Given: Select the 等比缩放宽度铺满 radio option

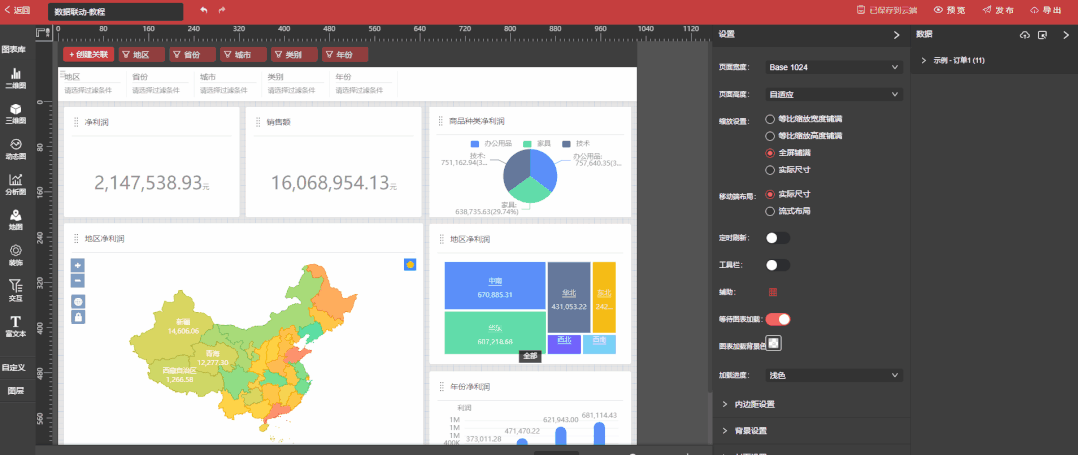Looking at the screenshot, I should [770, 119].
